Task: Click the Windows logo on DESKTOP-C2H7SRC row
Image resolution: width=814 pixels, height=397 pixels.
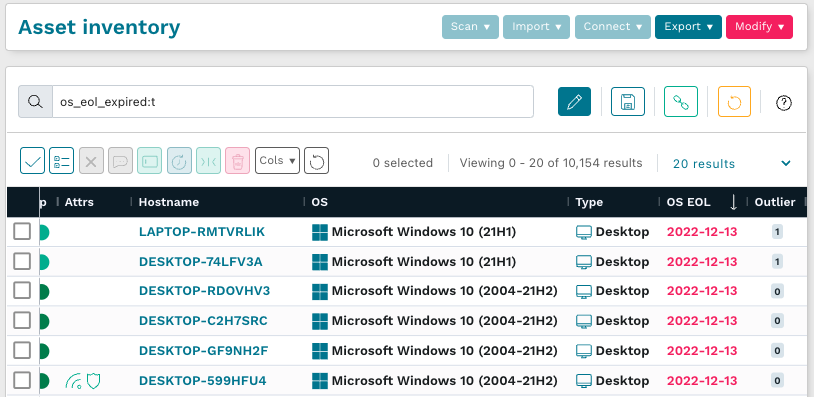Action: pos(320,322)
